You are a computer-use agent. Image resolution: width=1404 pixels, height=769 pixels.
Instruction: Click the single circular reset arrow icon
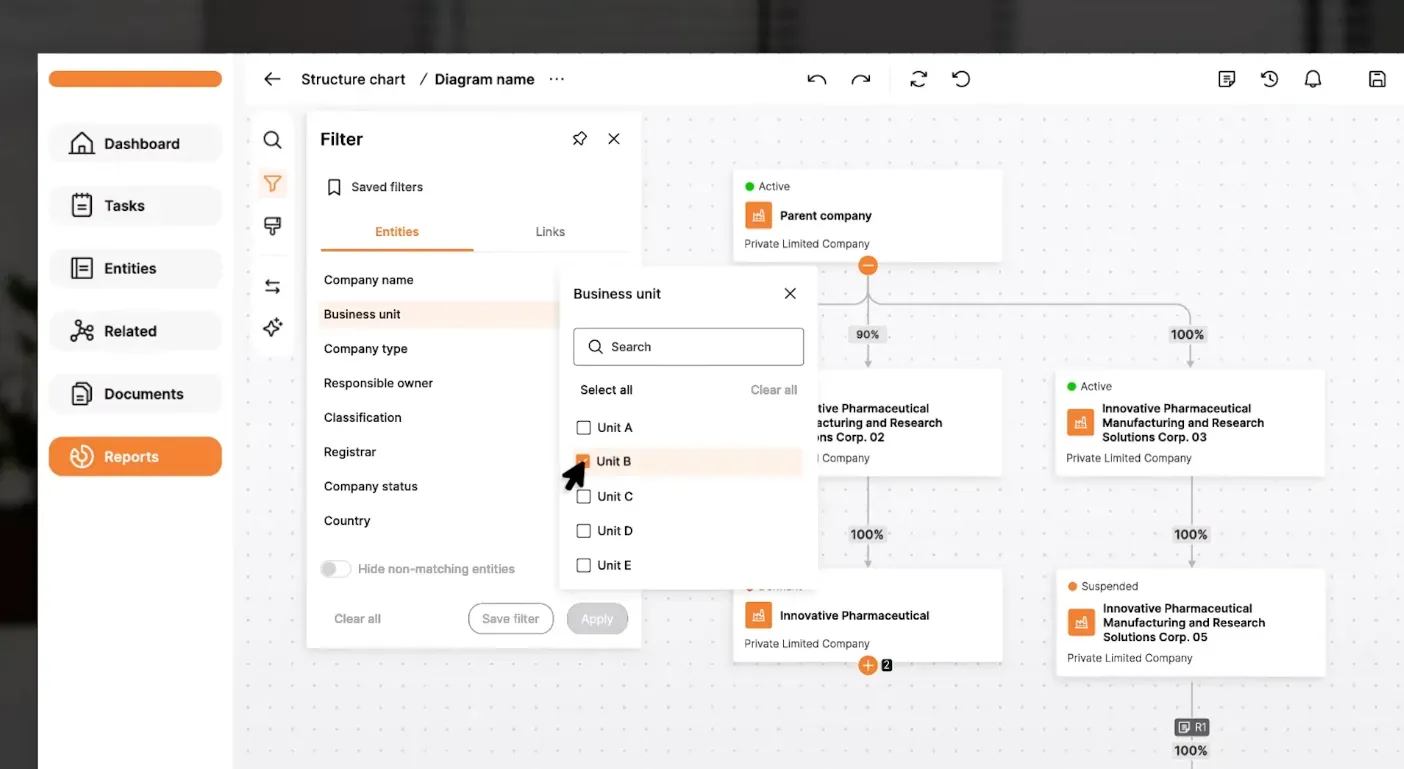point(961,79)
